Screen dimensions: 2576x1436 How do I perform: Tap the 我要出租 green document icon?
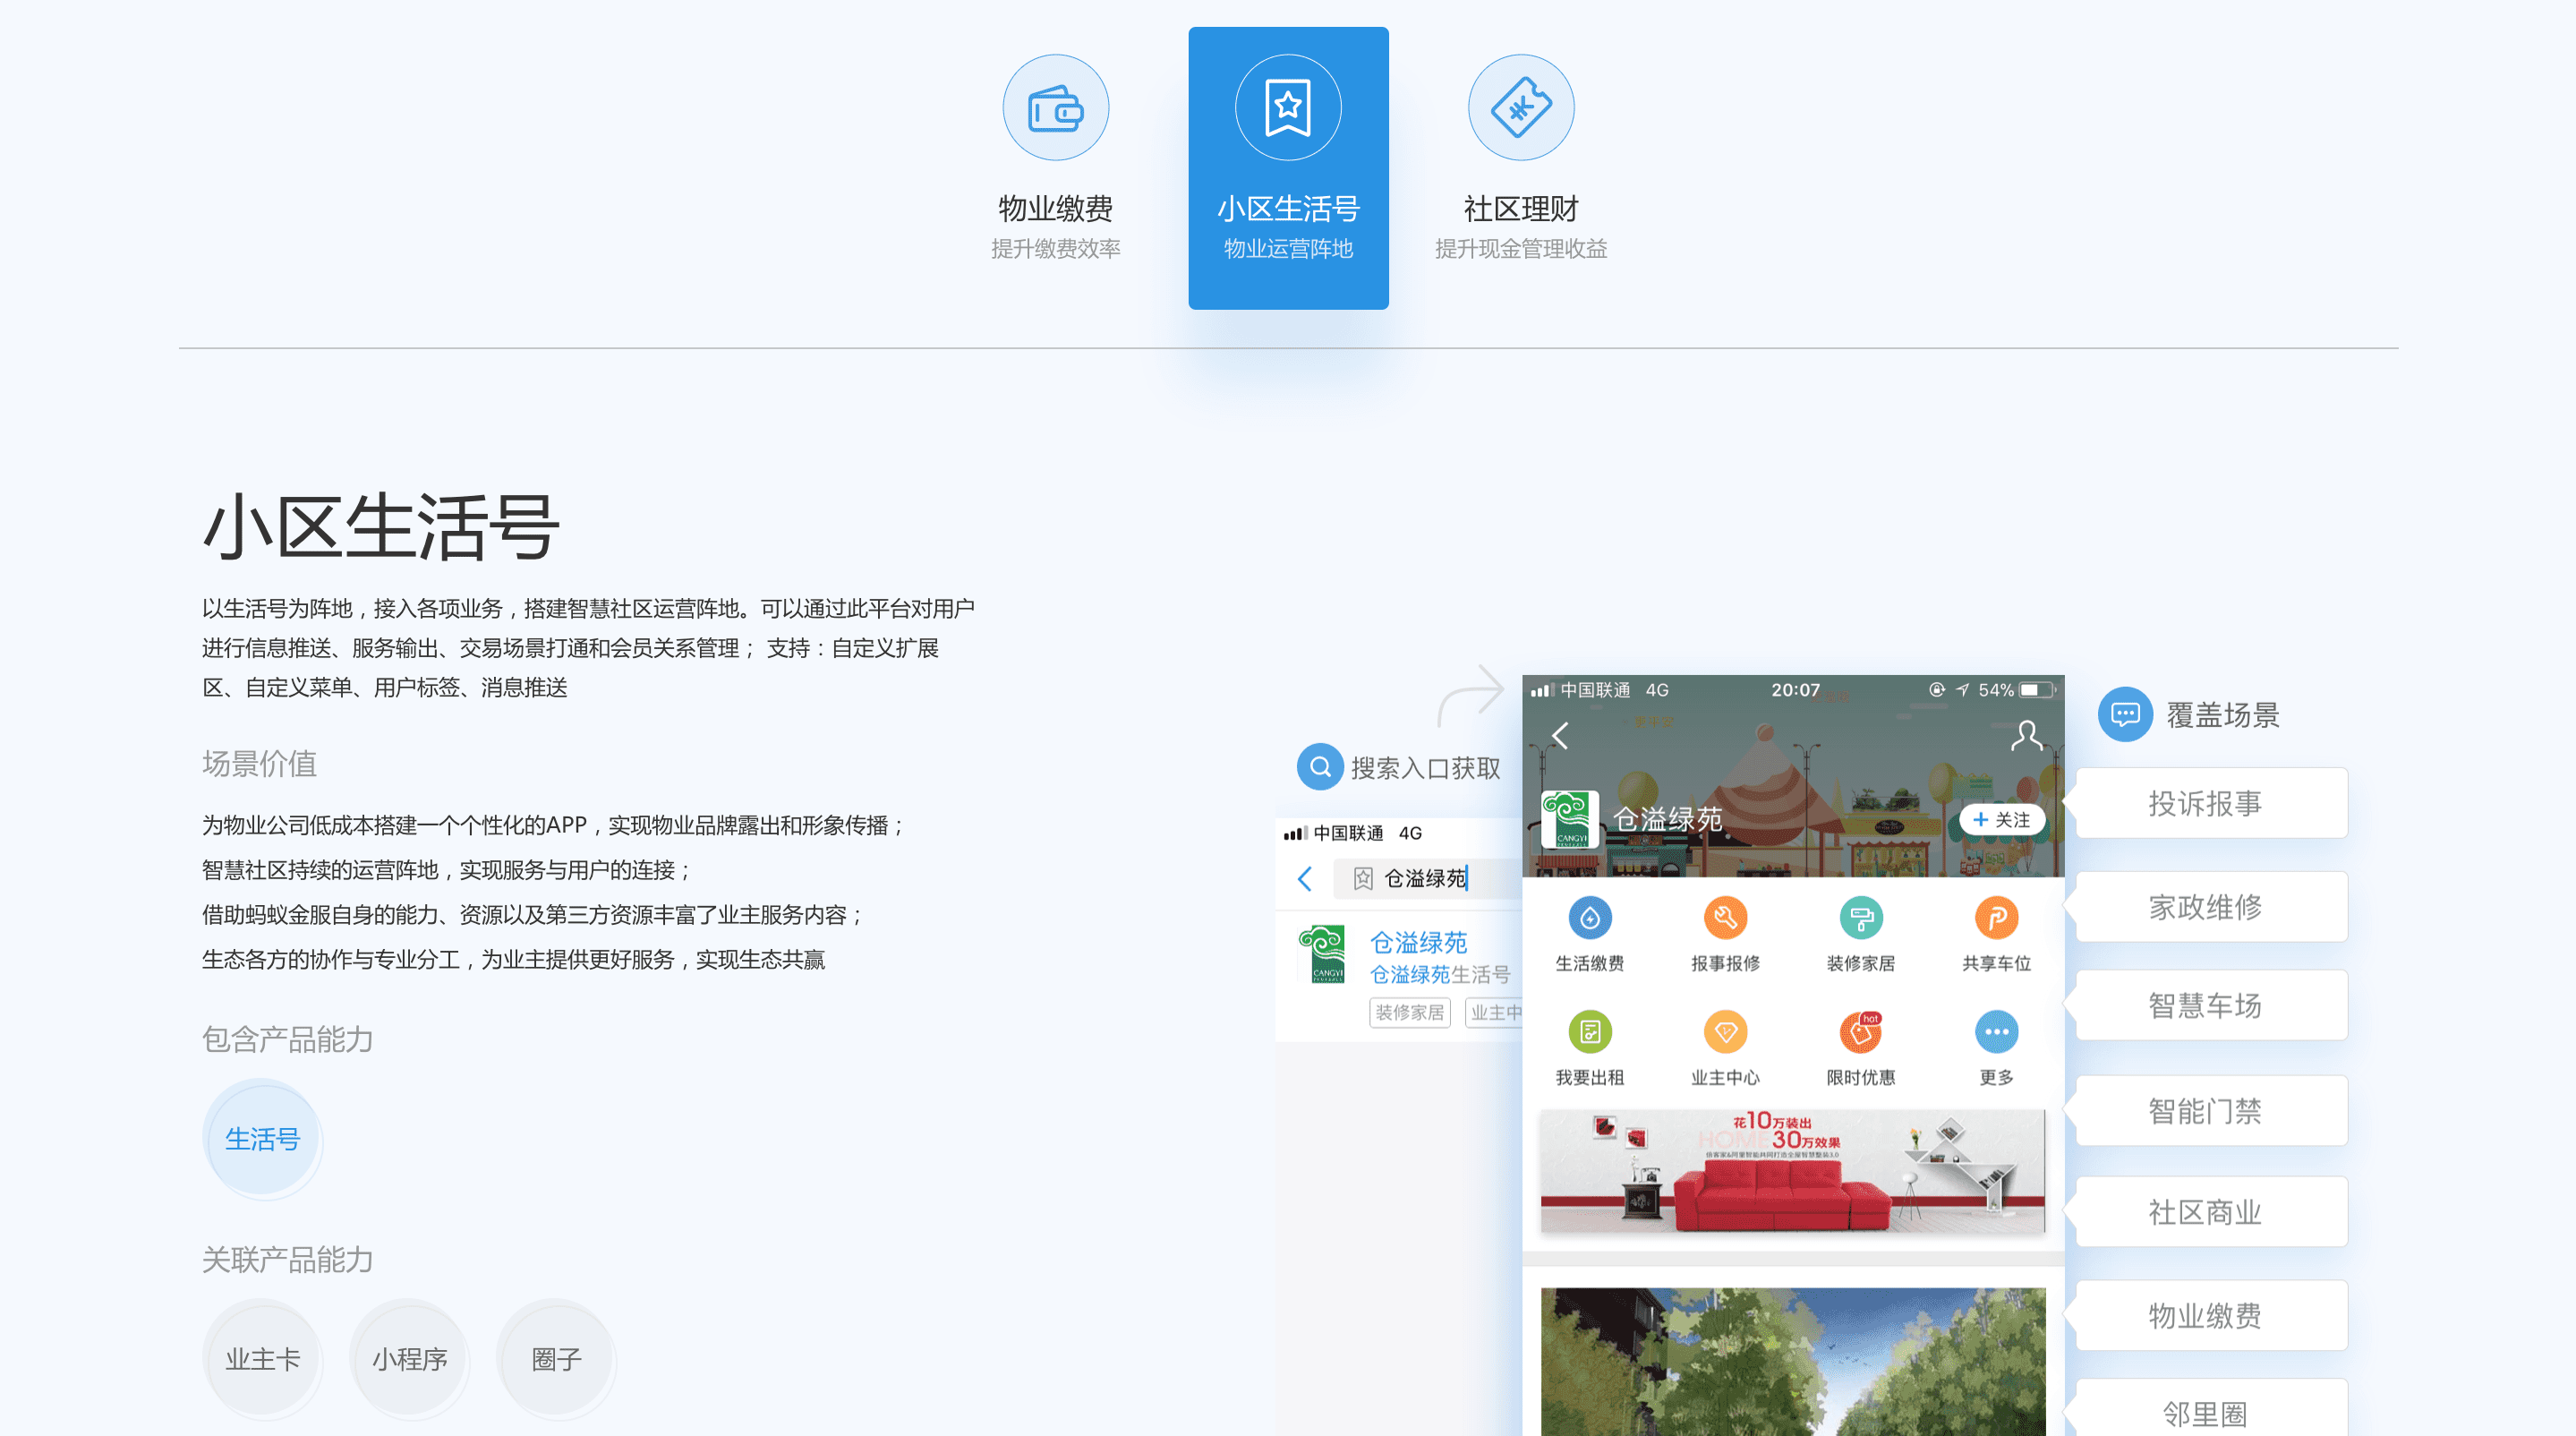[1589, 1032]
